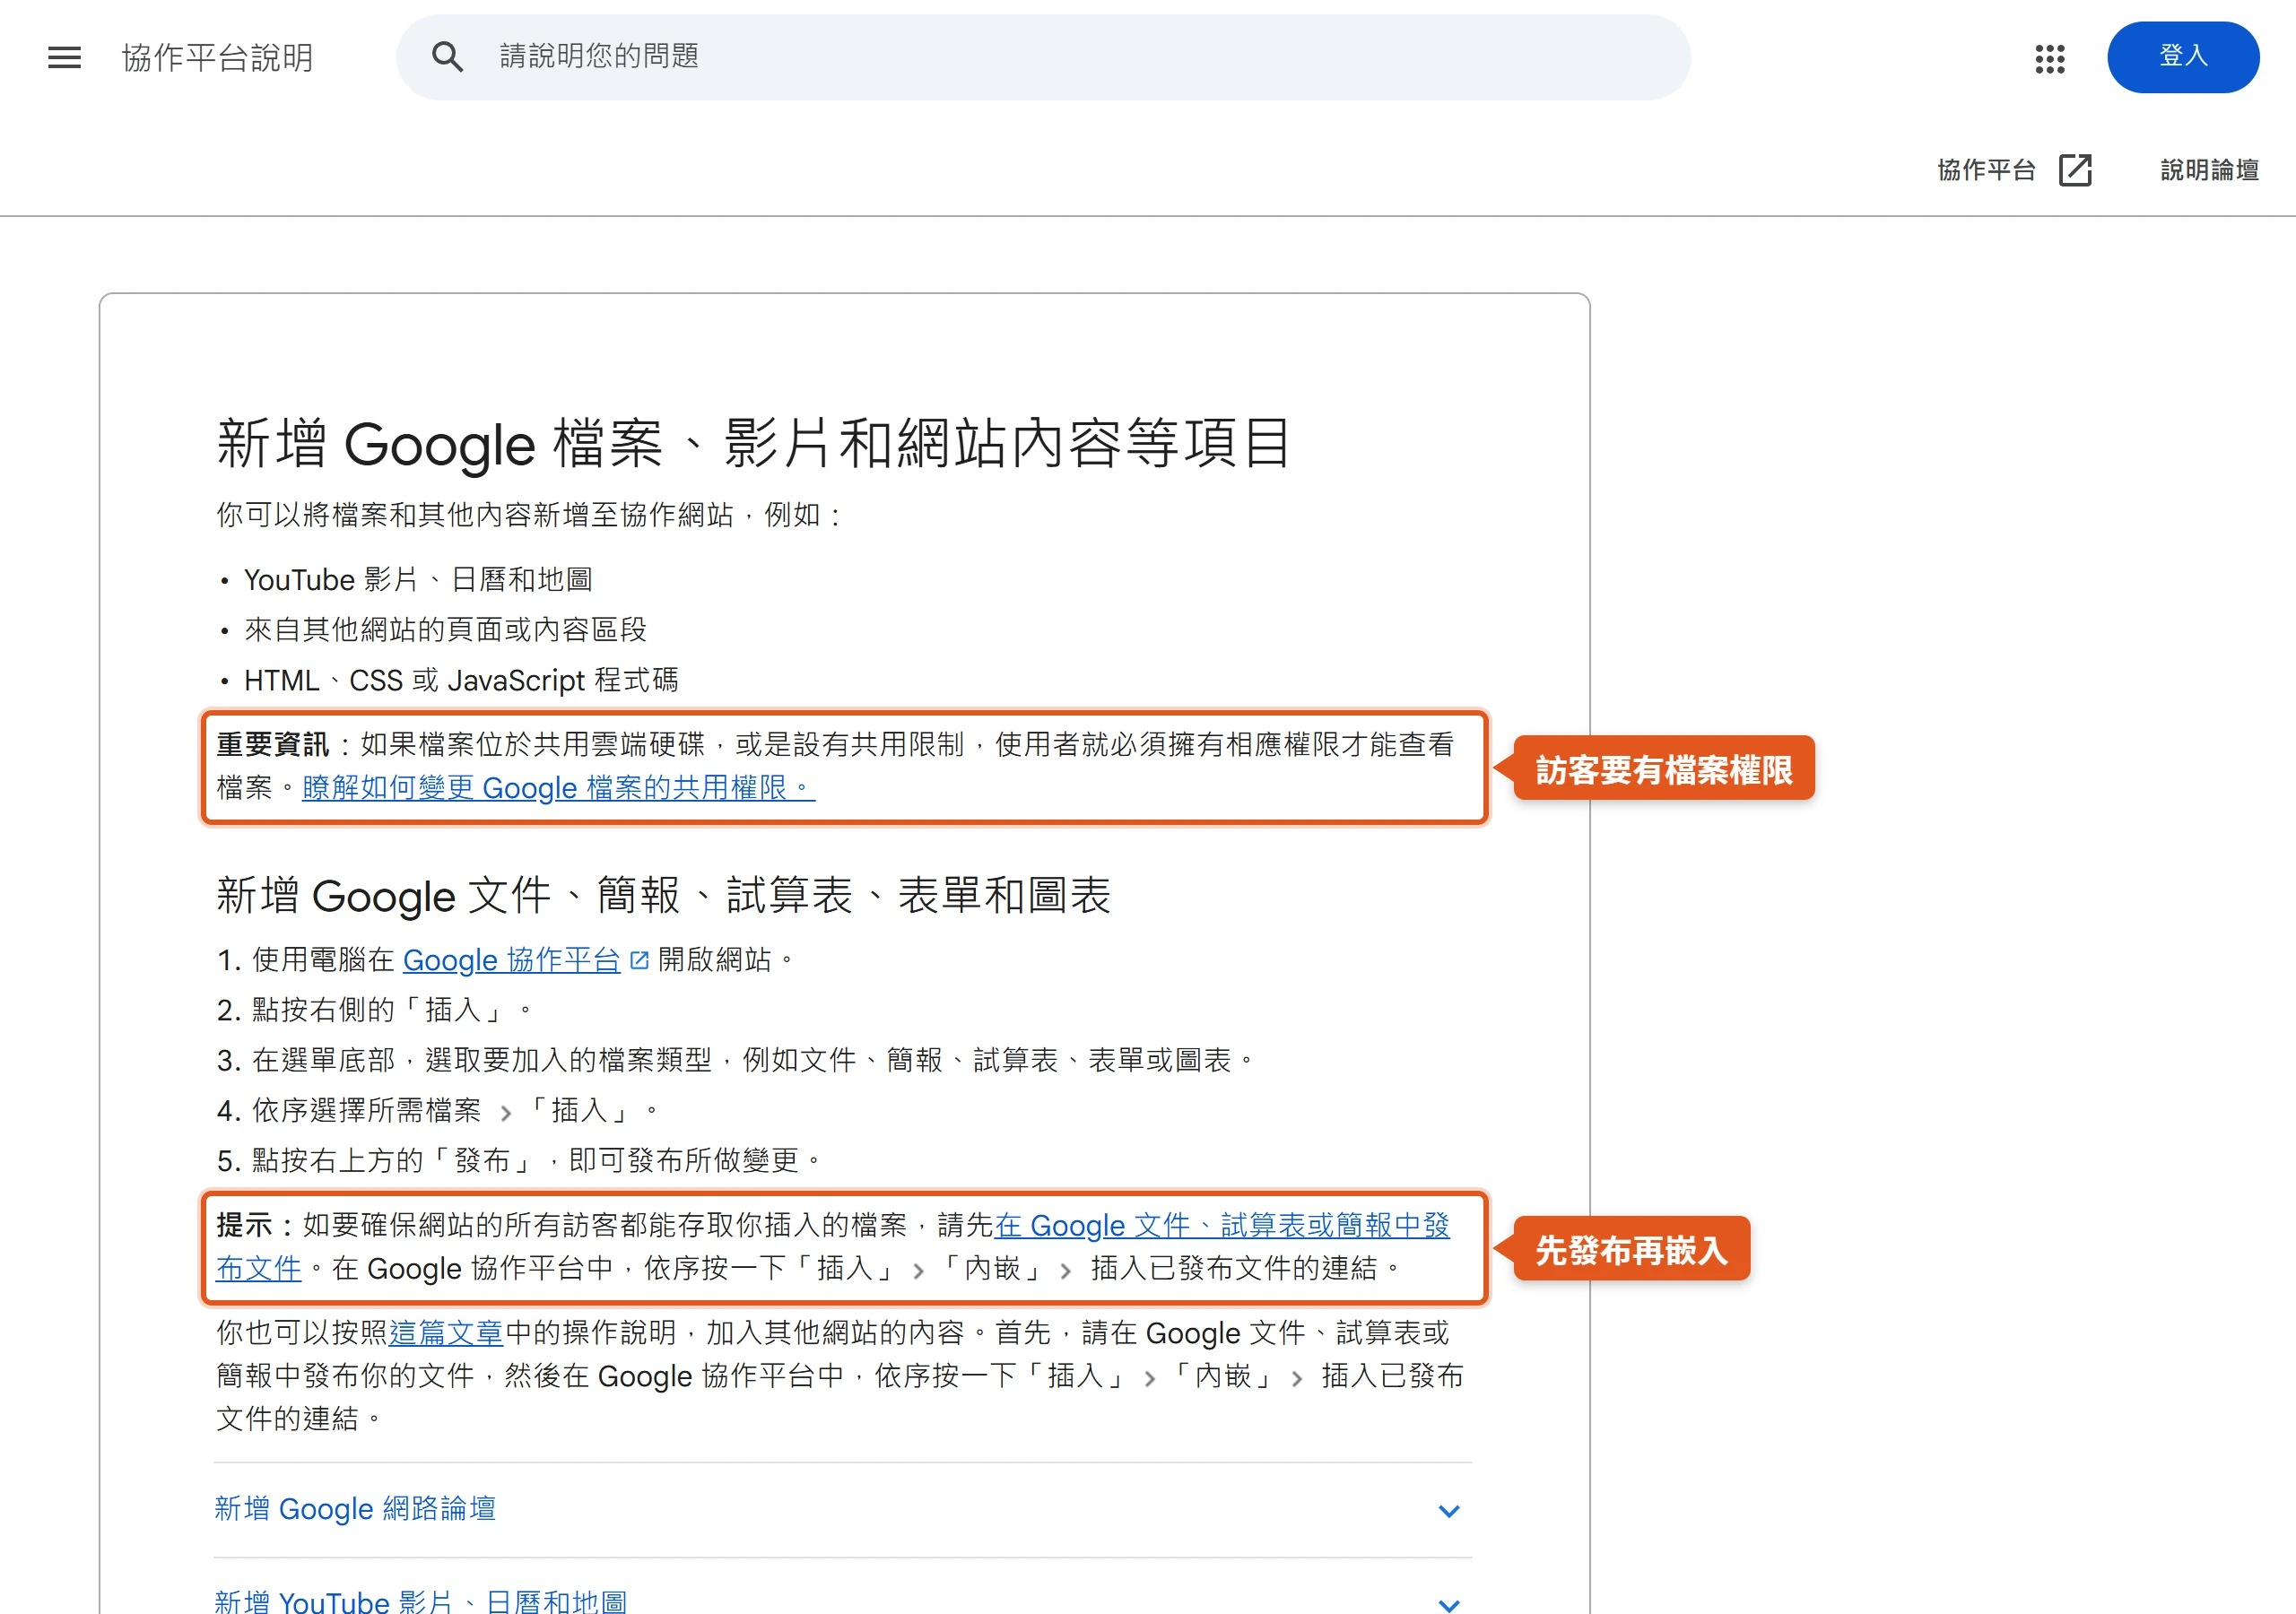Click the search magnifier icon
Viewport: 2296px width, 1614px height.
coord(447,57)
